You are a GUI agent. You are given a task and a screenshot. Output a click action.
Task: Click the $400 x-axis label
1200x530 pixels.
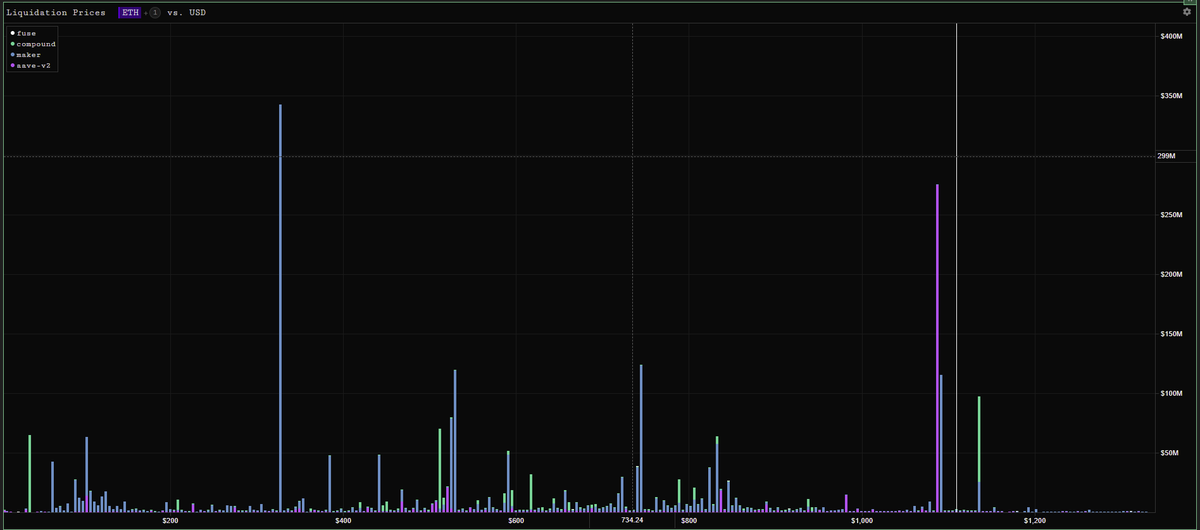point(343,521)
